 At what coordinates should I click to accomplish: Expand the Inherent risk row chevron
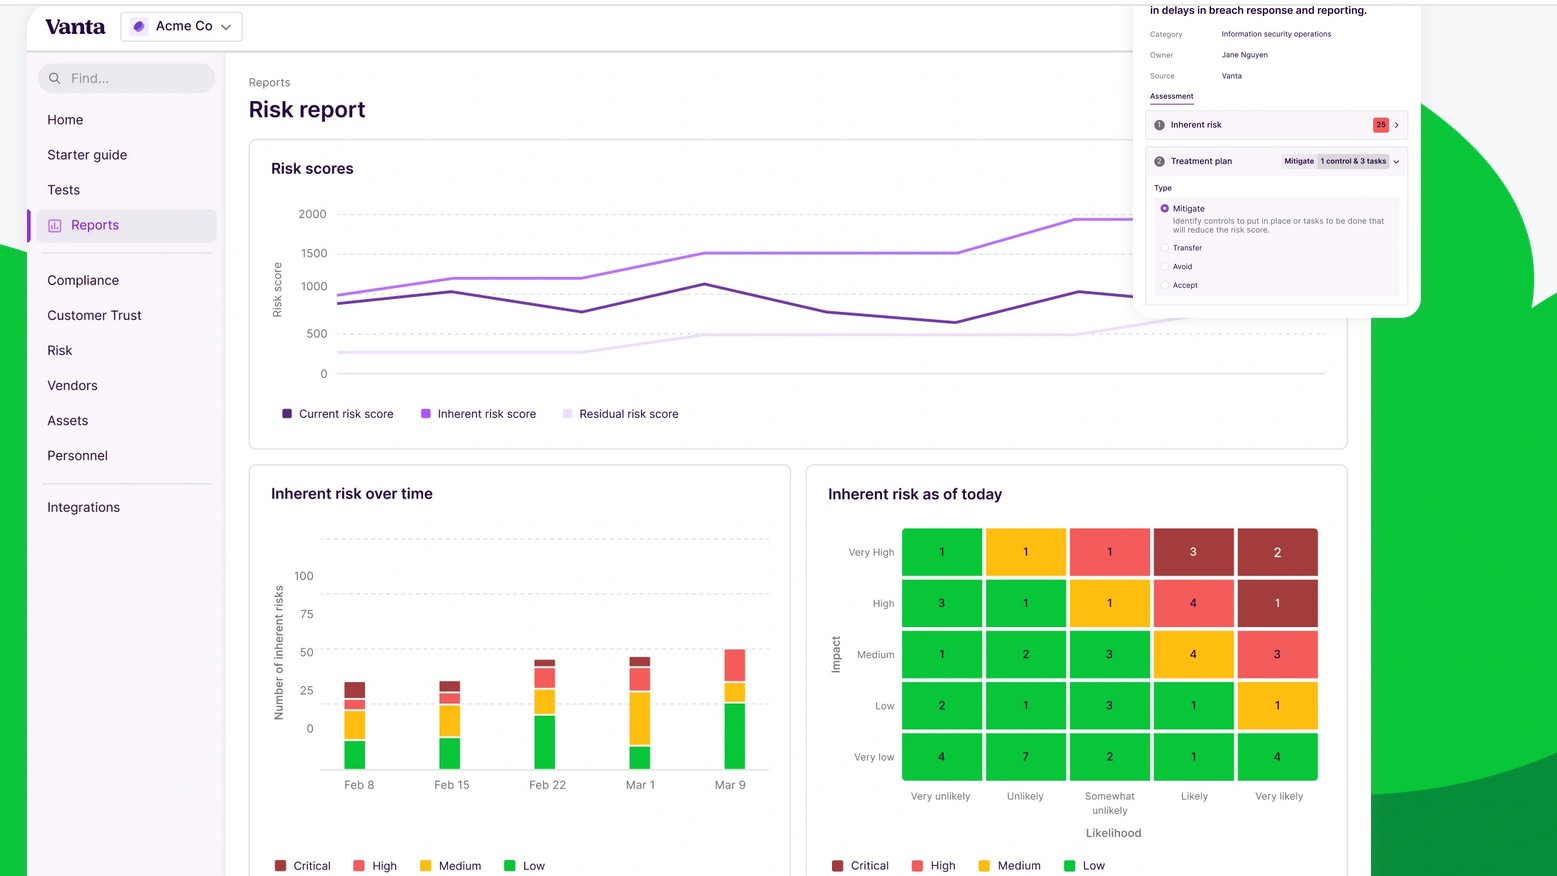pyautogui.click(x=1397, y=125)
